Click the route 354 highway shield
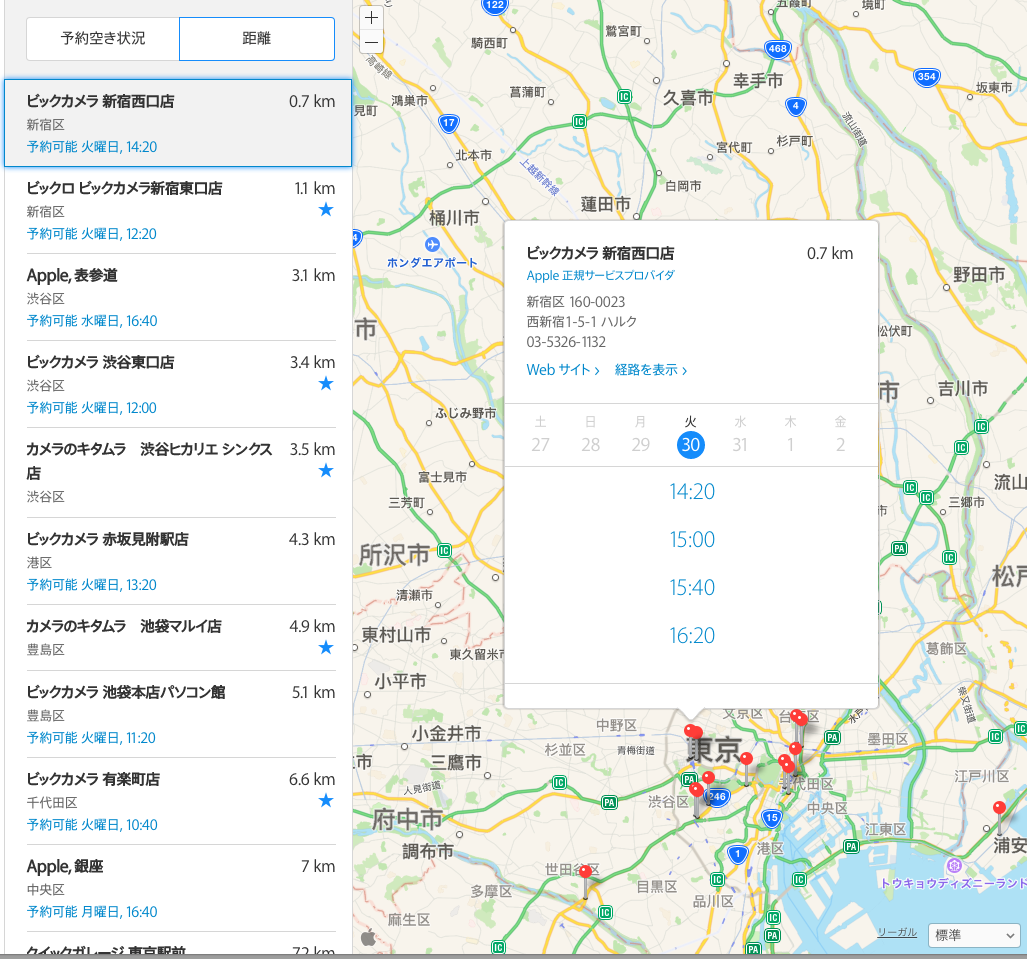Viewport: 1027px width, 959px height. pyautogui.click(x=926, y=77)
